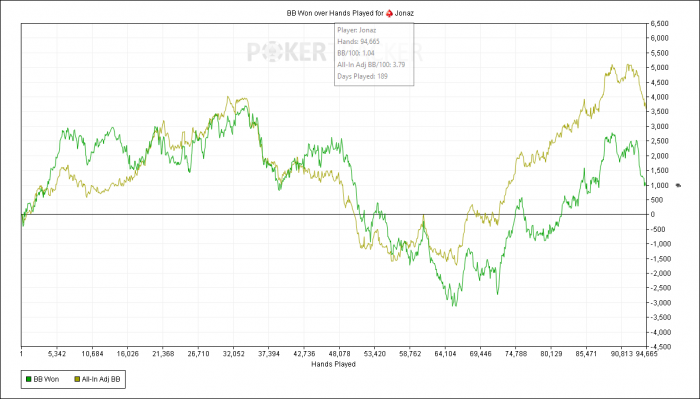Image resolution: width=700 pixels, height=399 pixels.
Task: Click 'Days Played: 189' in the tooltip
Action: click(x=362, y=76)
